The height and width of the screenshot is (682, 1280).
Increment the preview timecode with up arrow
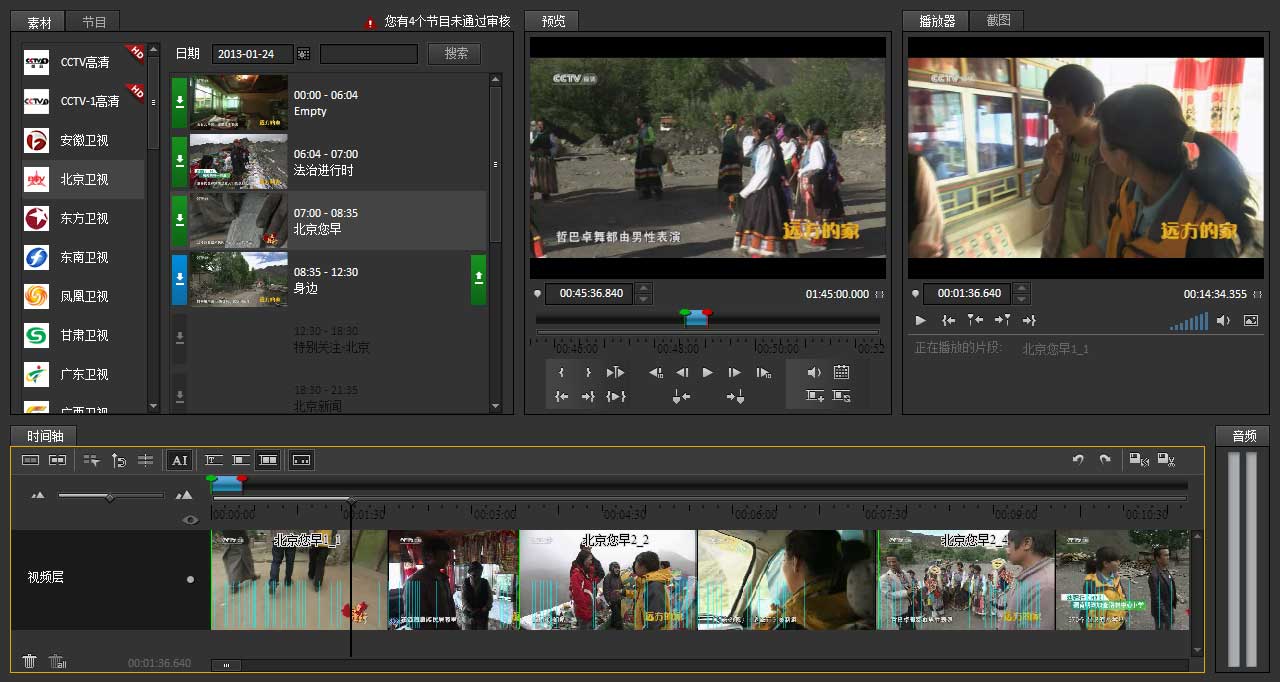click(x=643, y=289)
